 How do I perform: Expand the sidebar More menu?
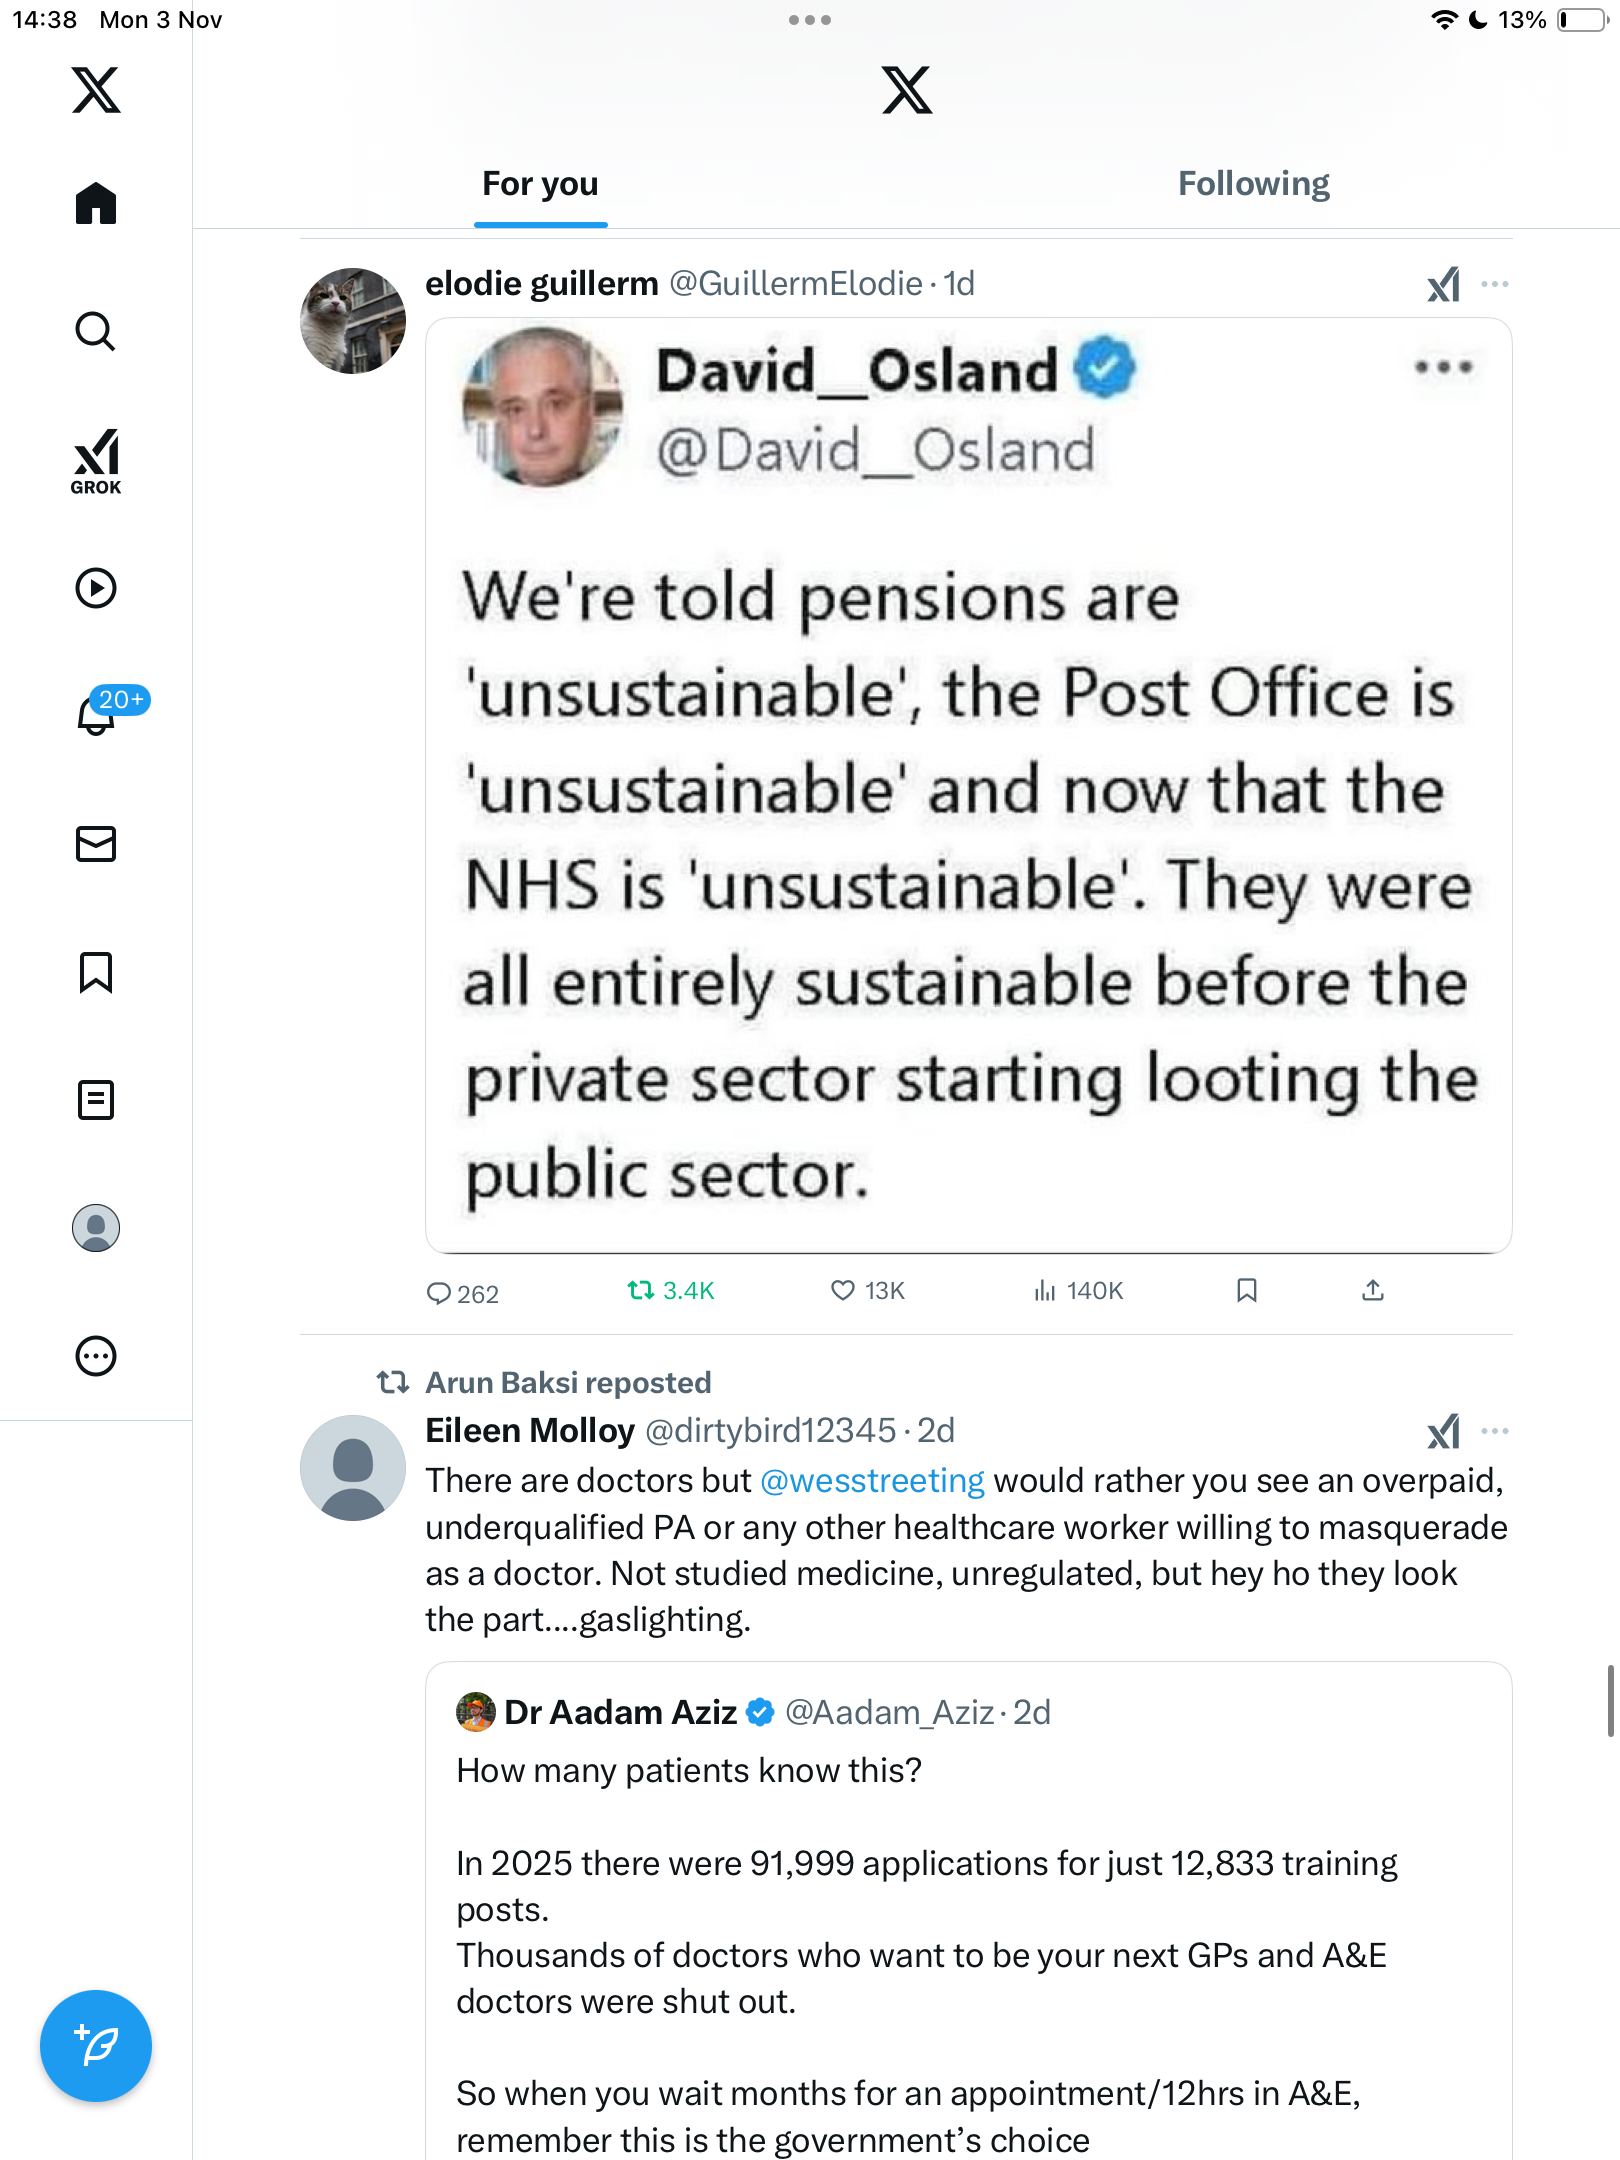coord(96,1356)
